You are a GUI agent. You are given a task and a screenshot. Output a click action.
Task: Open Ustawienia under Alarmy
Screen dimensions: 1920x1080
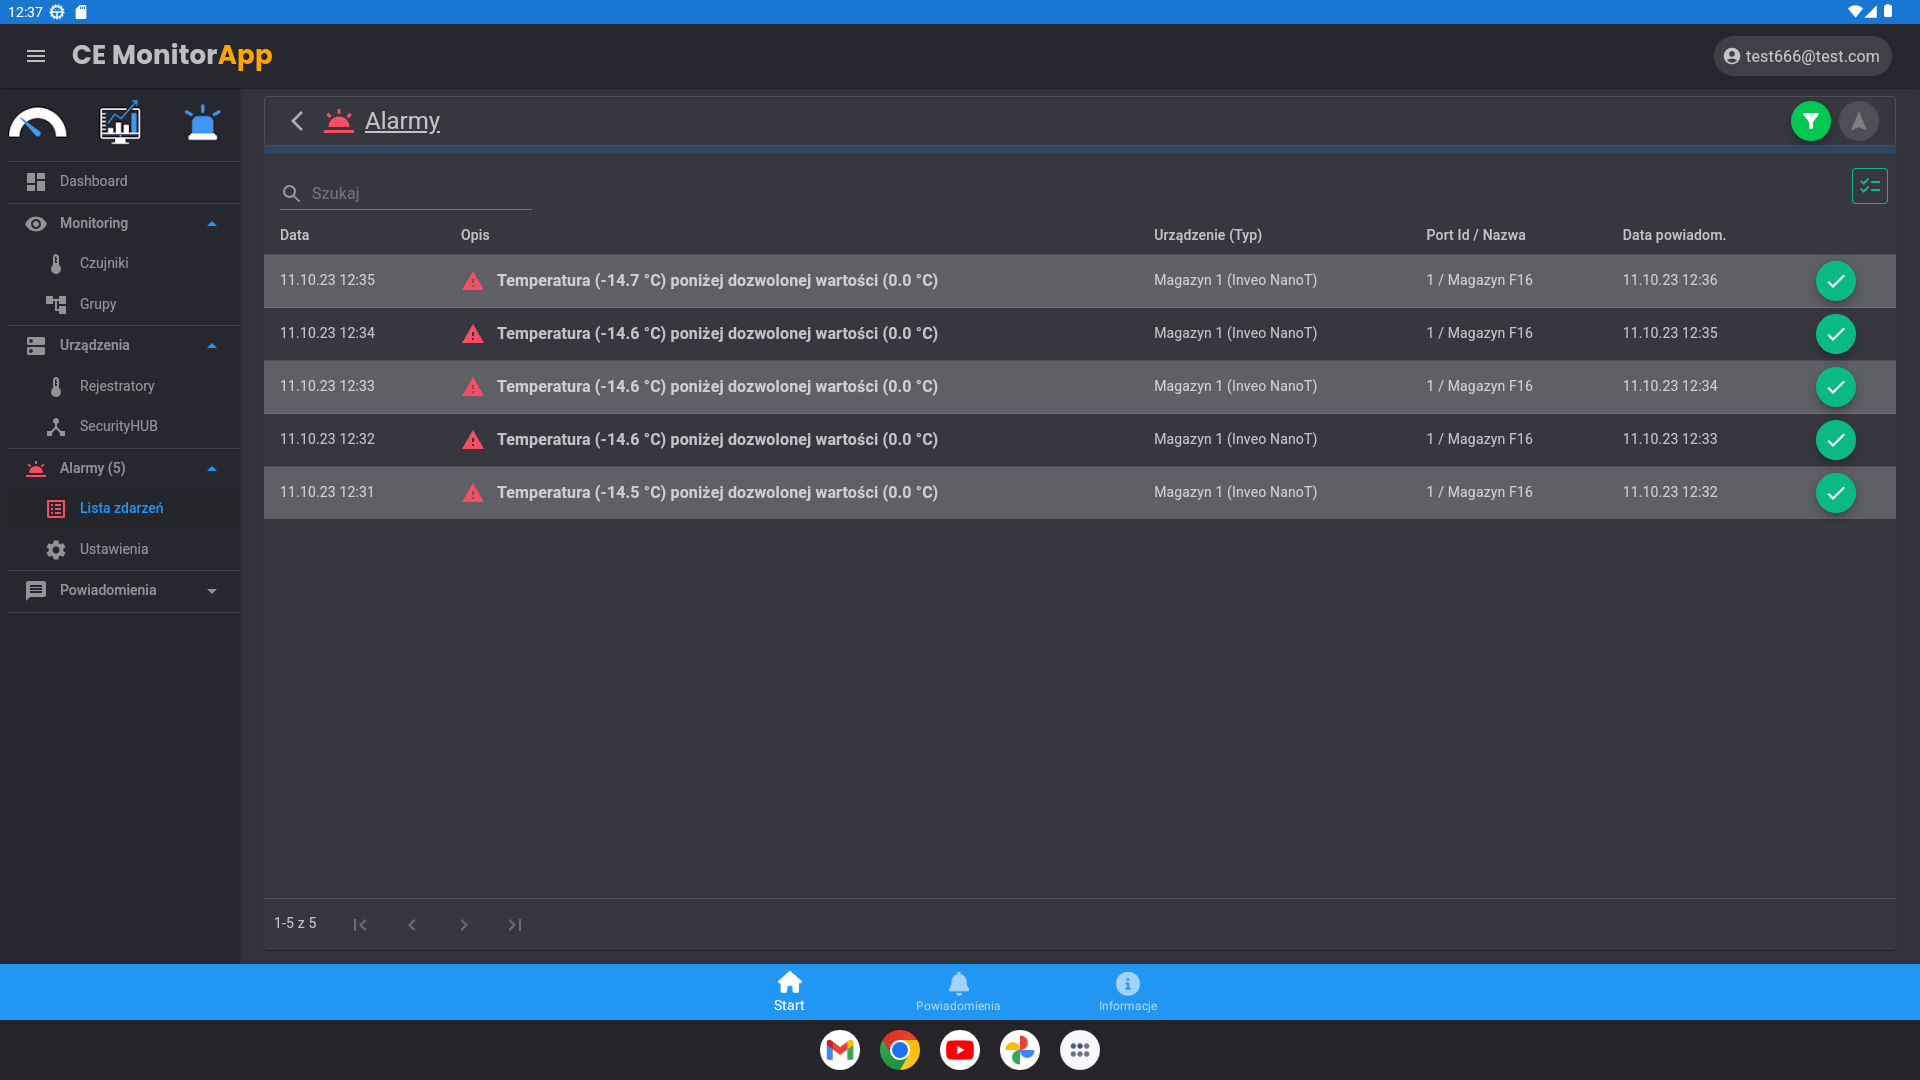pos(124,549)
